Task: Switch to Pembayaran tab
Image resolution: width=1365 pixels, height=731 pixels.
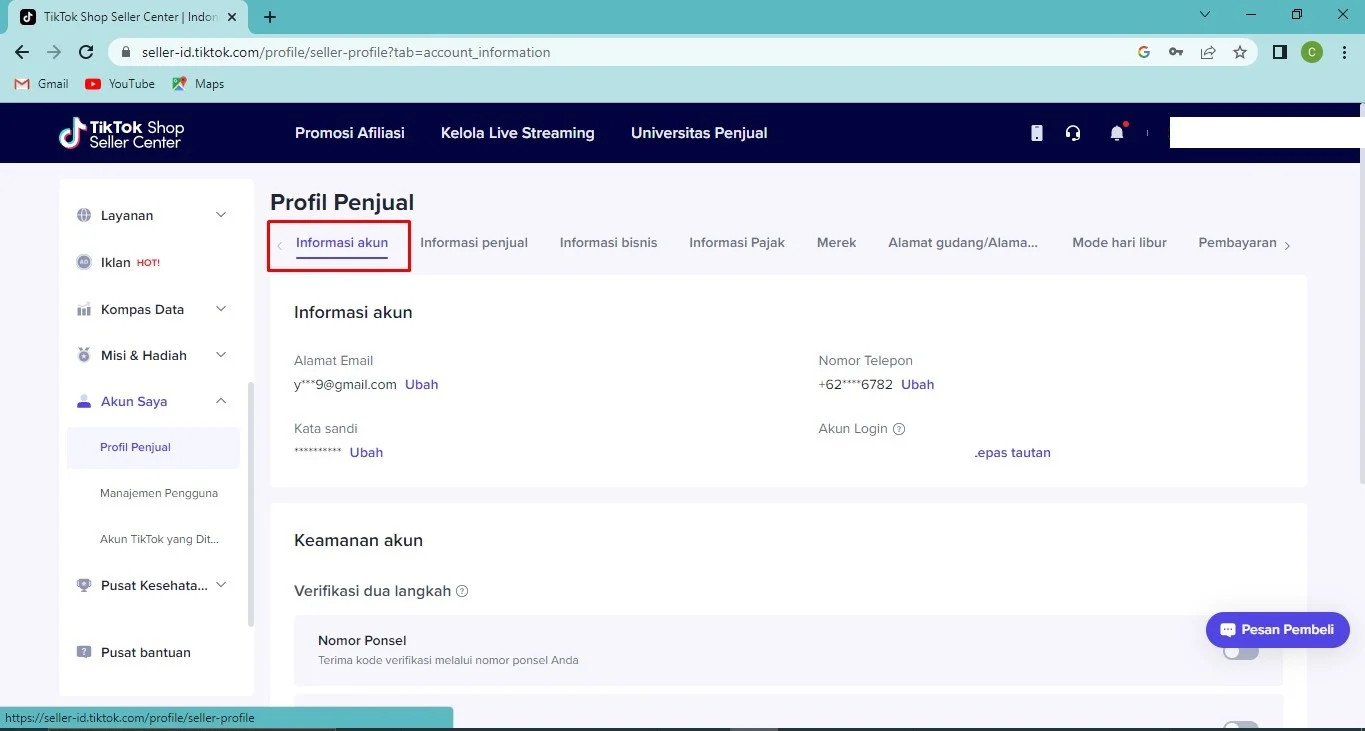Action: point(1237,243)
